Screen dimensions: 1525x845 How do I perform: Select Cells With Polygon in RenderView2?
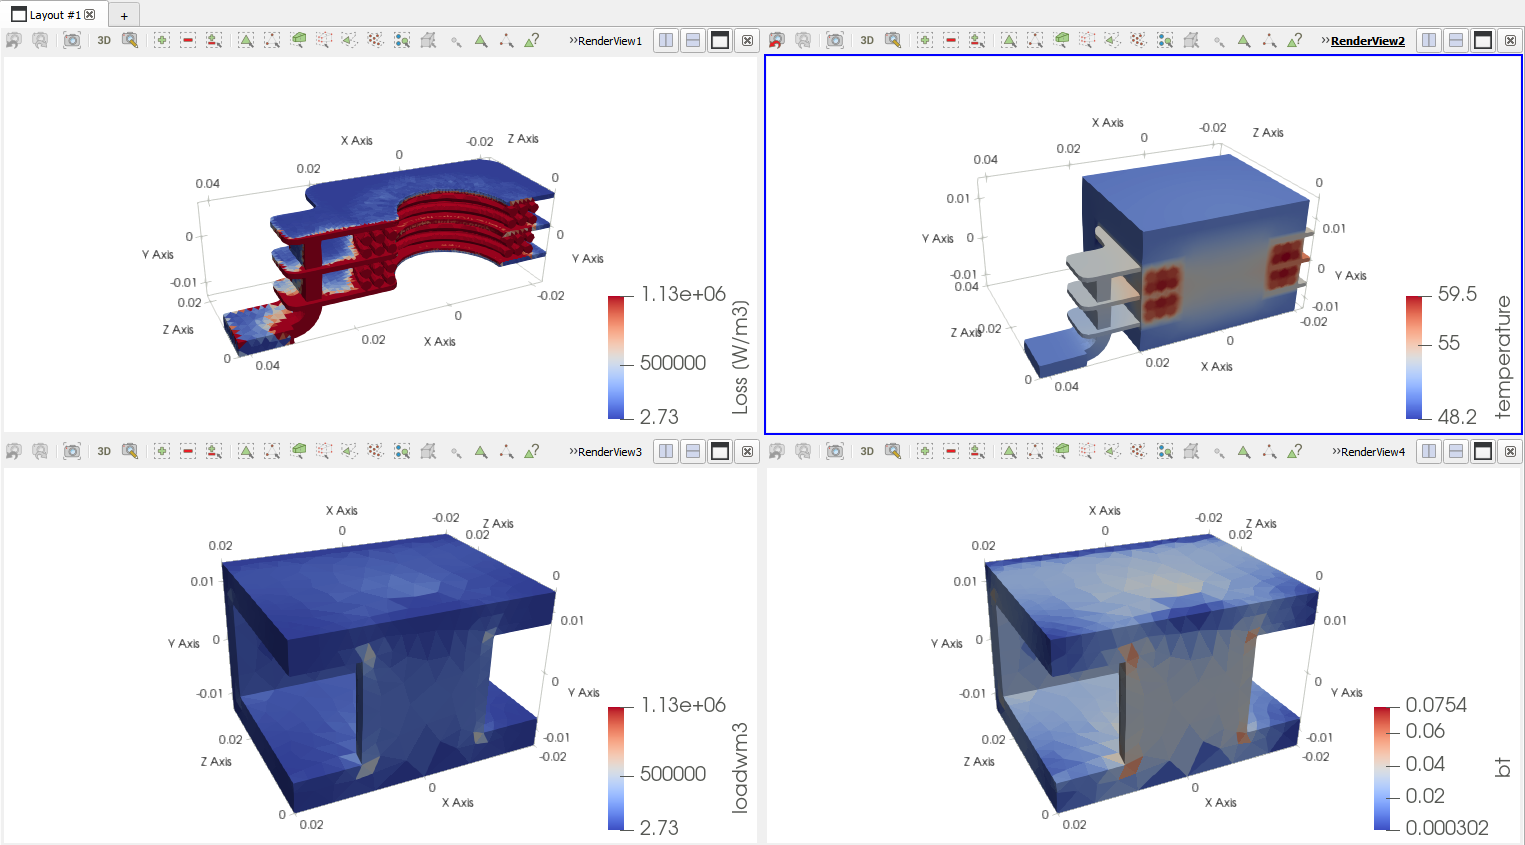pos(1113,40)
